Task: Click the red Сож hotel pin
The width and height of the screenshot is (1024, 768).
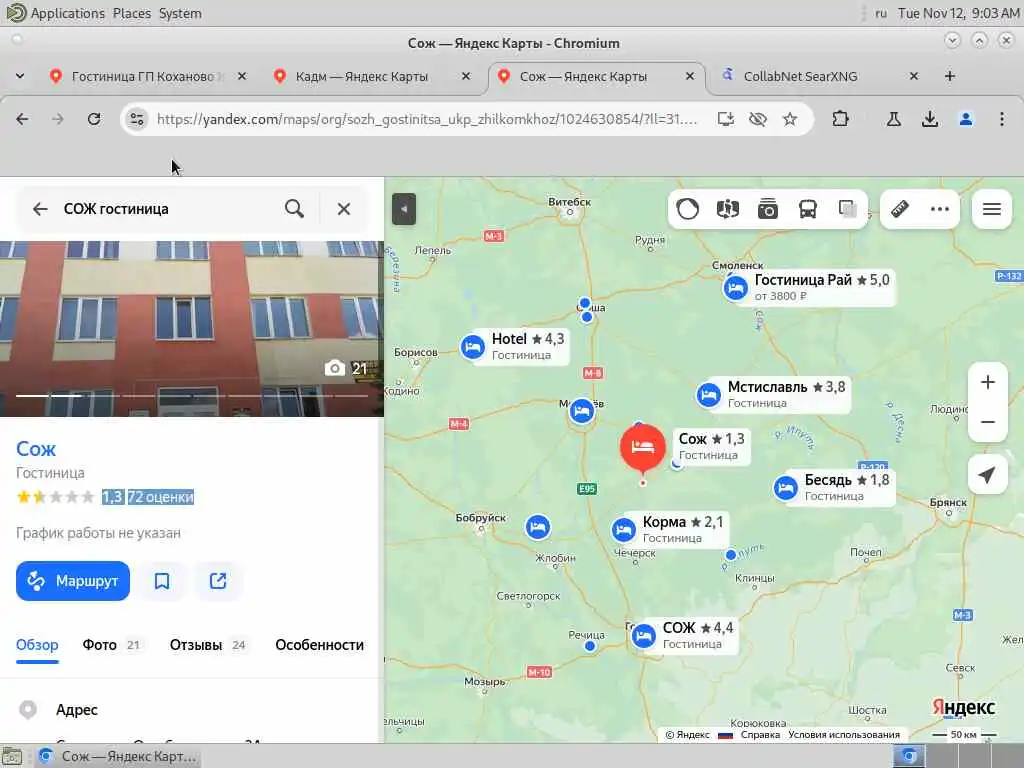Action: [x=643, y=447]
